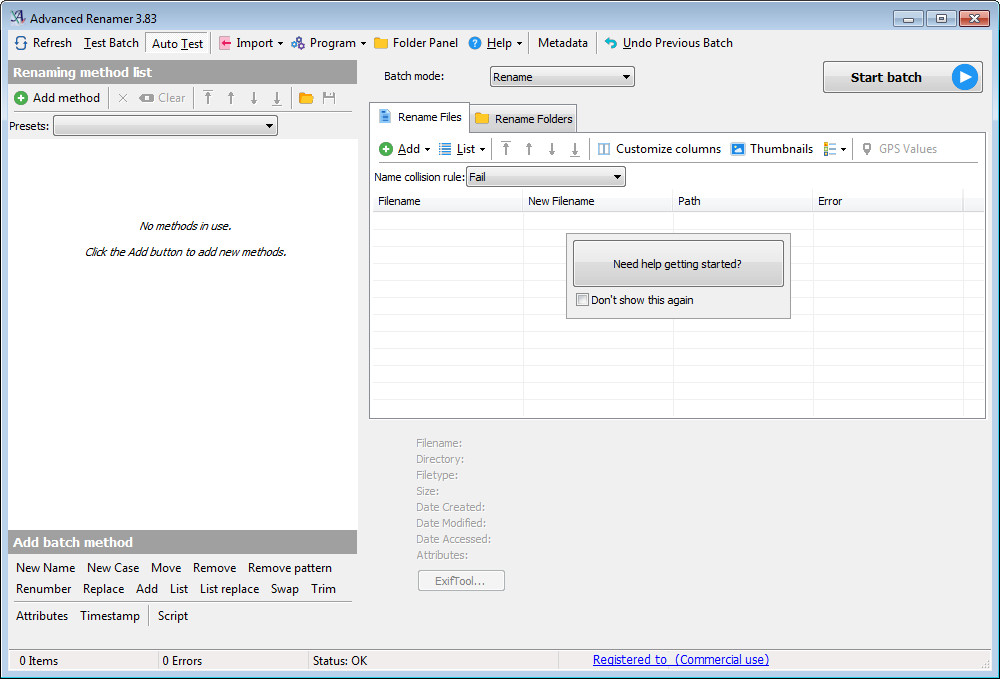Add a Renumber batch method
The height and width of the screenshot is (679, 1000).
[43, 588]
